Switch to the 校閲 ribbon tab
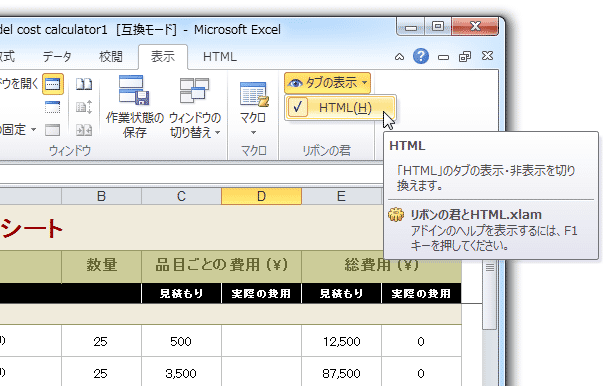Screen dimensions: 610x386 click(110, 57)
